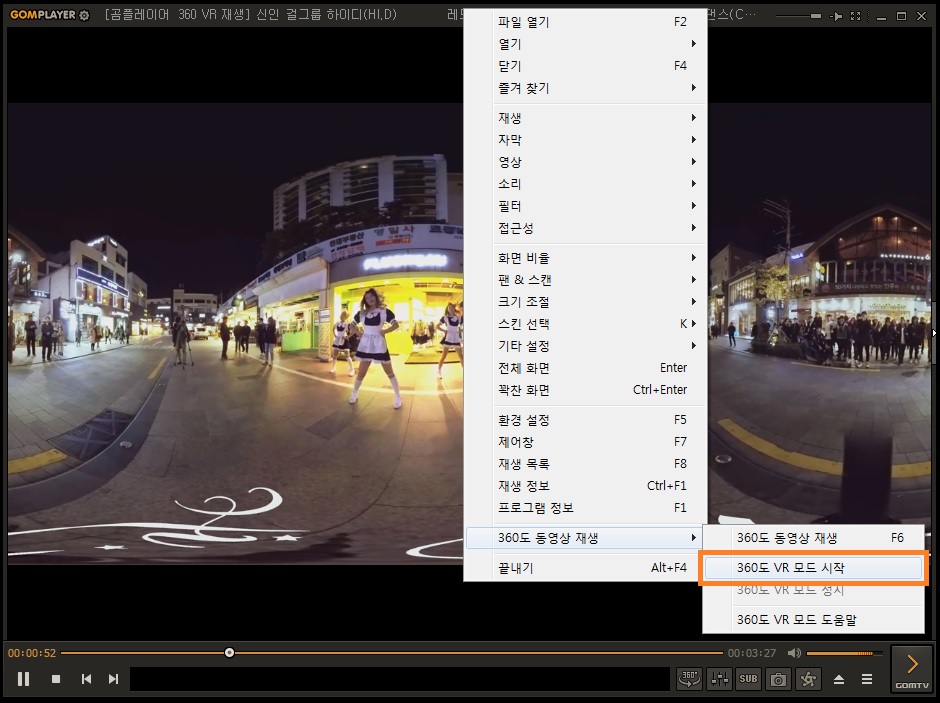Viewport: 940px width, 703px height.
Task: Adjust the volume slider bar
Action: [845, 653]
